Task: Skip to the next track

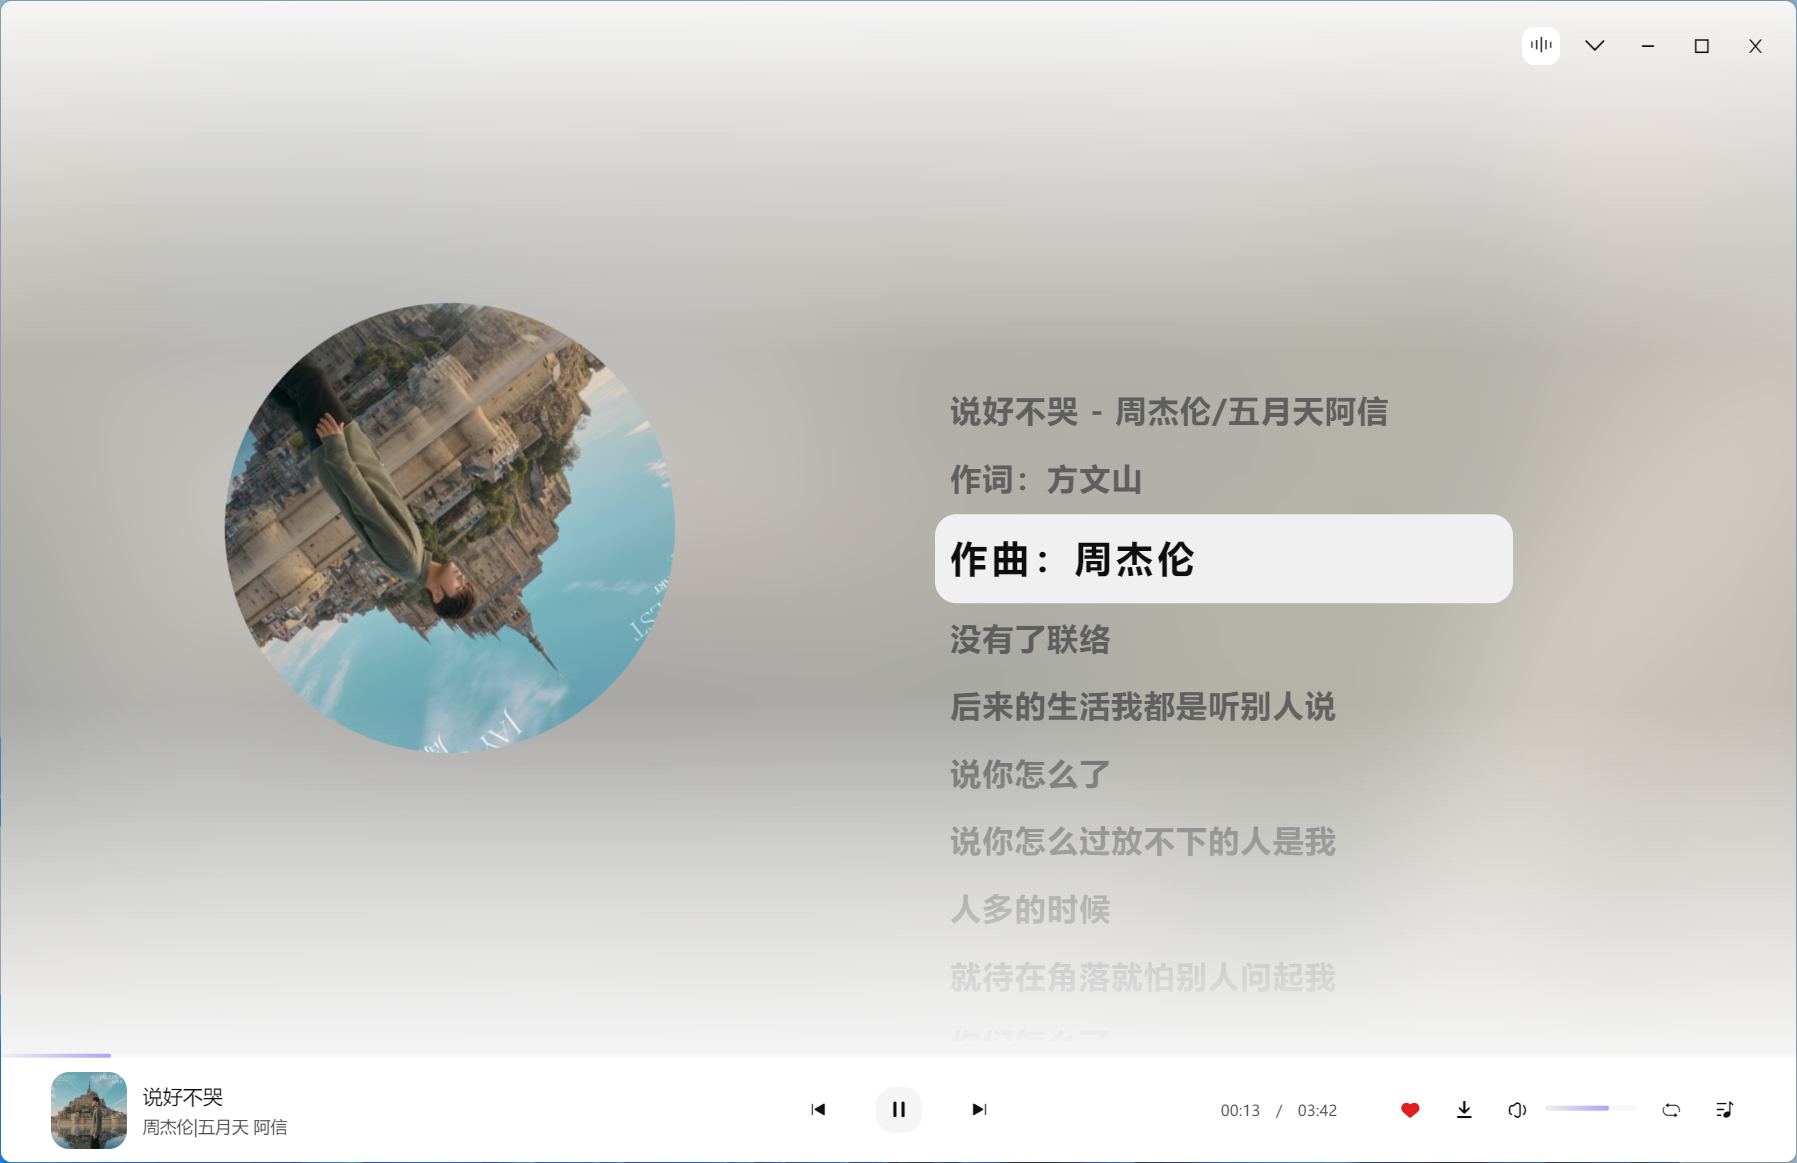Action: [979, 1109]
